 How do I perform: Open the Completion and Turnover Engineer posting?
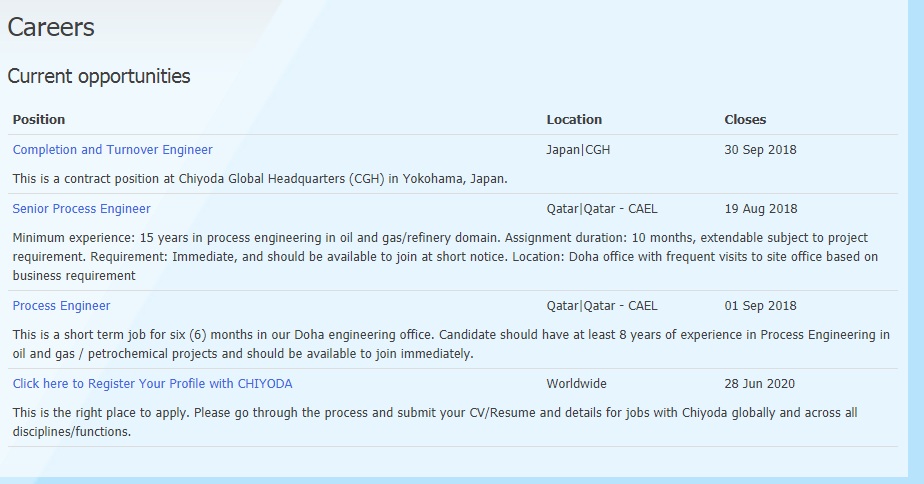(x=113, y=150)
